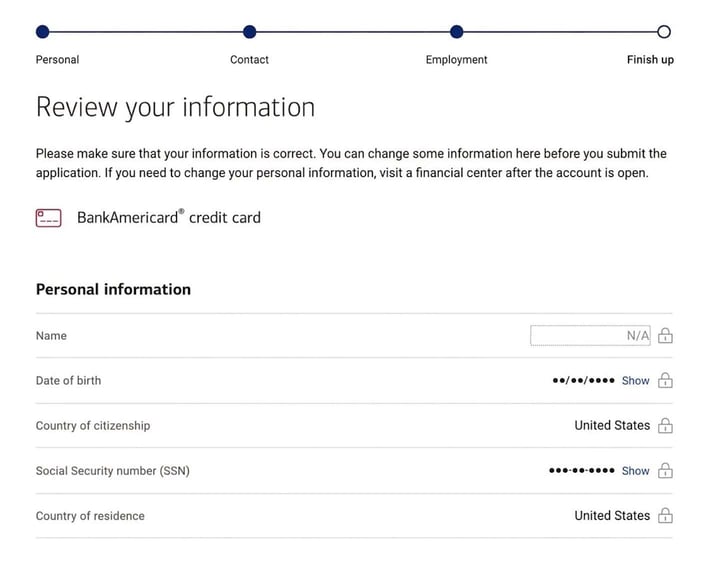This screenshot has width=723, height=575.
Task: Click the Contact step label
Action: pyautogui.click(x=249, y=59)
